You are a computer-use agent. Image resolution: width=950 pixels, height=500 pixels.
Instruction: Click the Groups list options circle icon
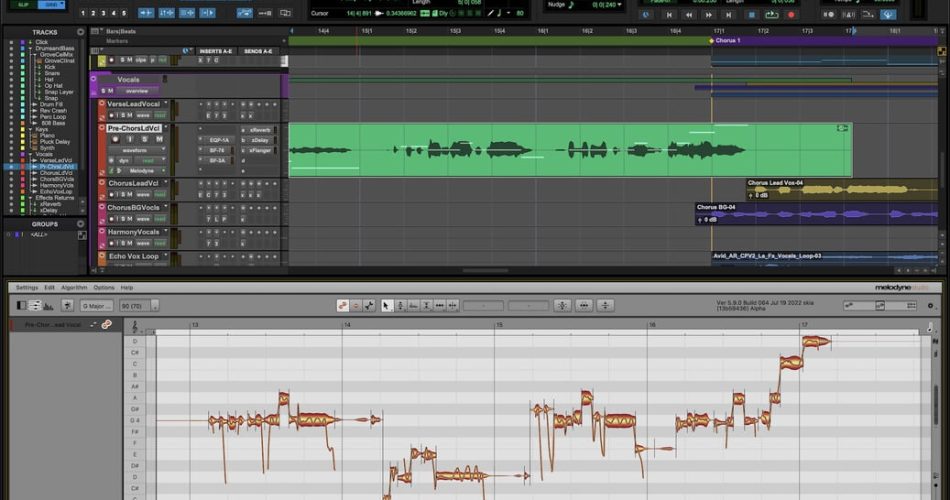click(x=81, y=224)
